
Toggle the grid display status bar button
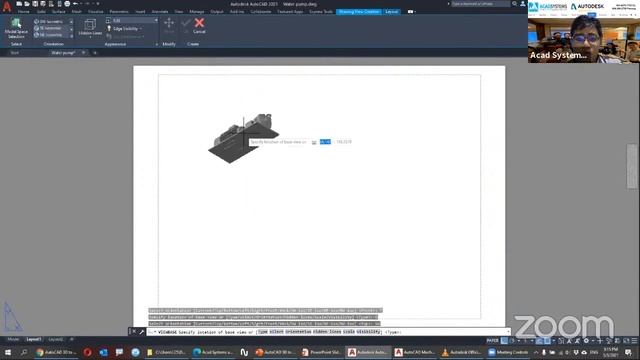point(504,340)
